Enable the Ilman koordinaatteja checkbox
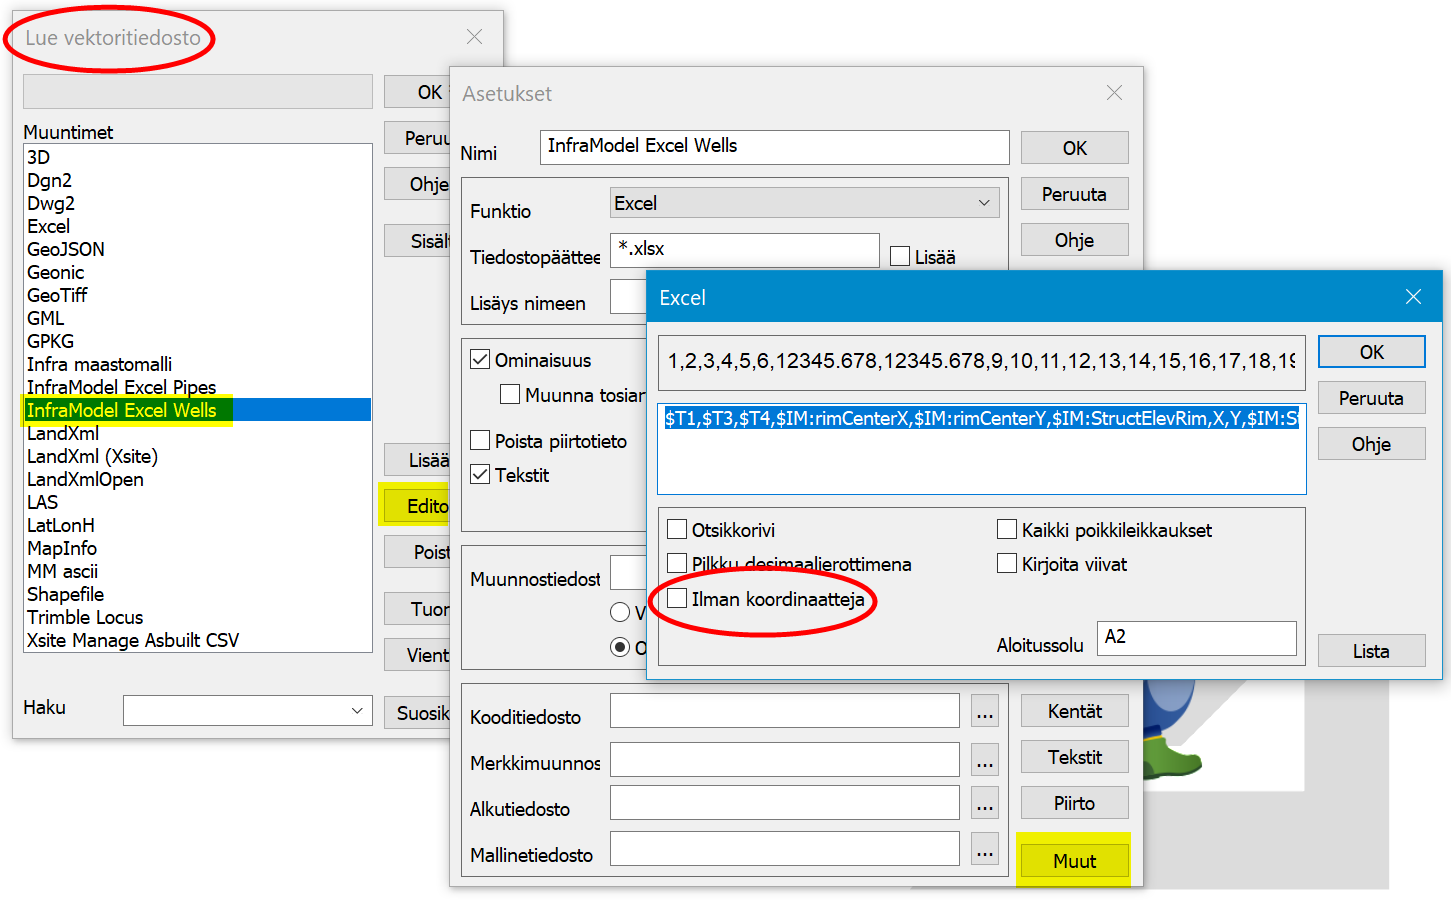The width and height of the screenshot is (1451, 909). (678, 599)
